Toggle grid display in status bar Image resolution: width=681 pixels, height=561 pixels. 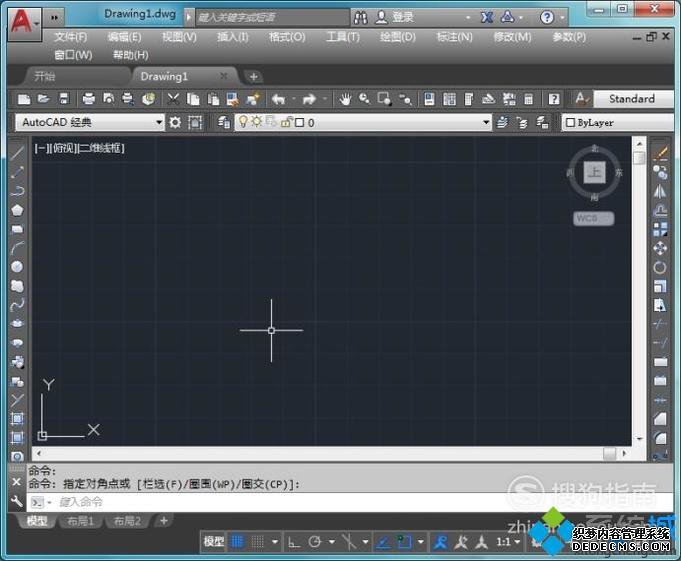238,541
